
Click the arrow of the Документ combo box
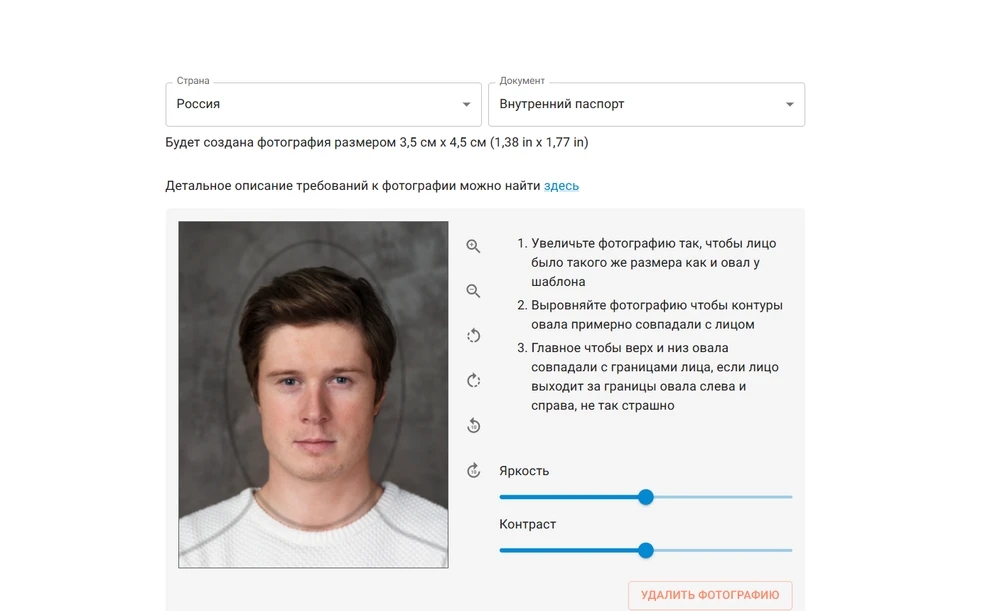click(x=790, y=105)
